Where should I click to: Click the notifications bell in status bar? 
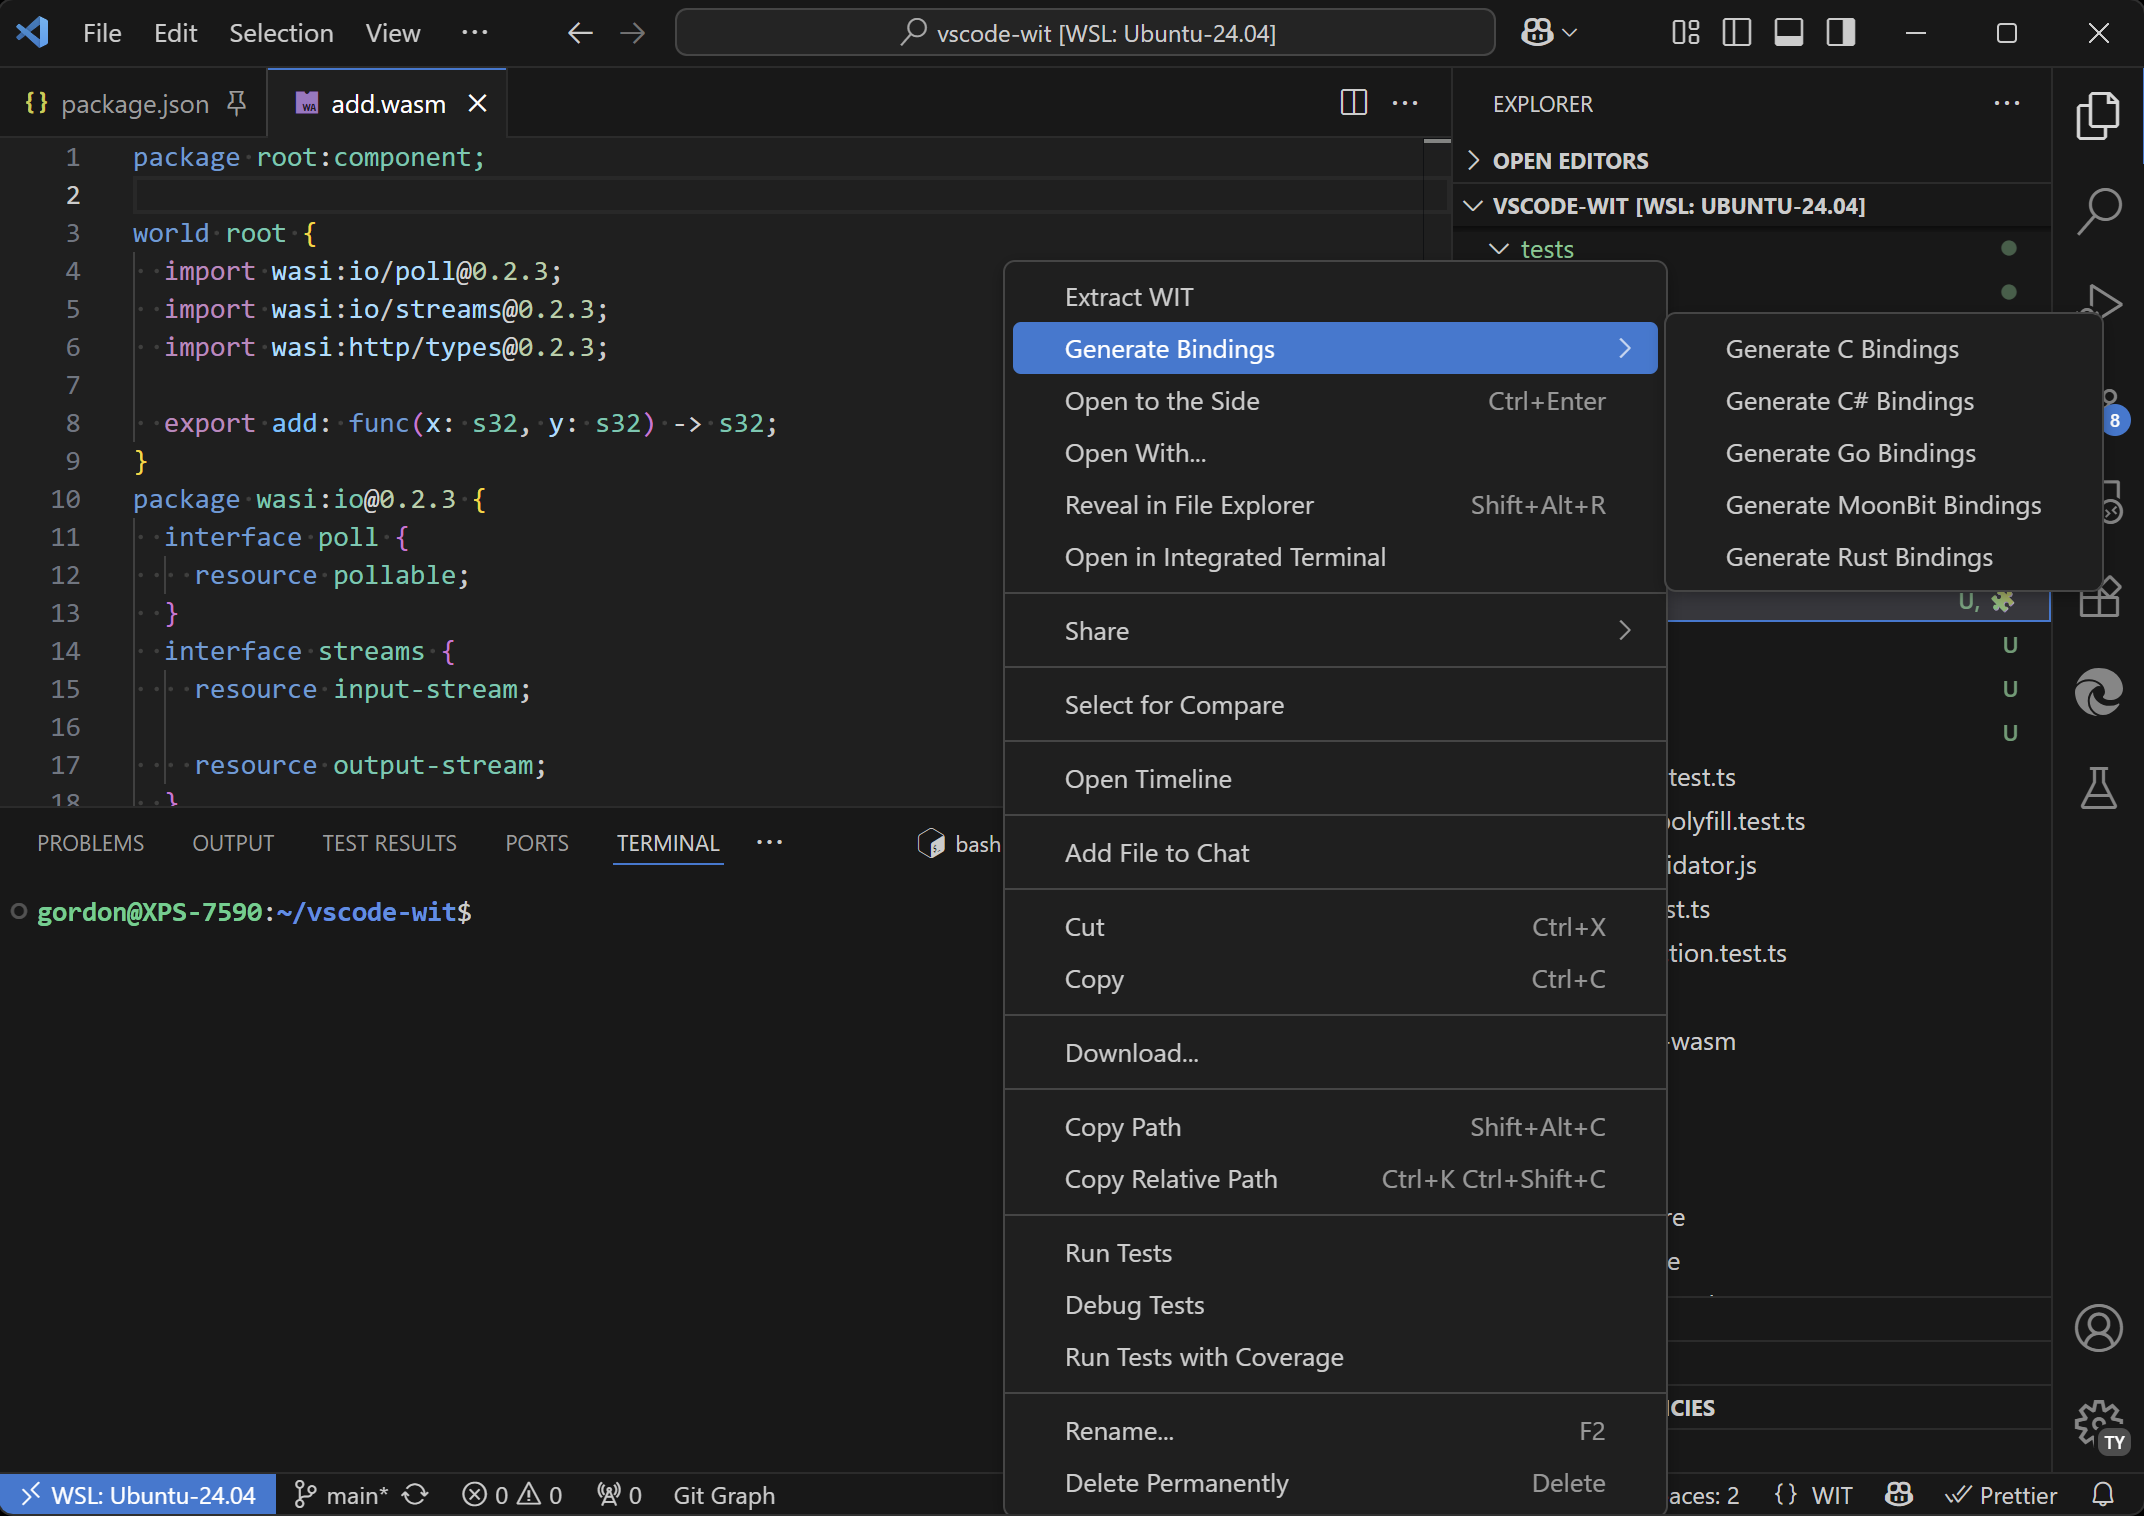coord(2103,1495)
